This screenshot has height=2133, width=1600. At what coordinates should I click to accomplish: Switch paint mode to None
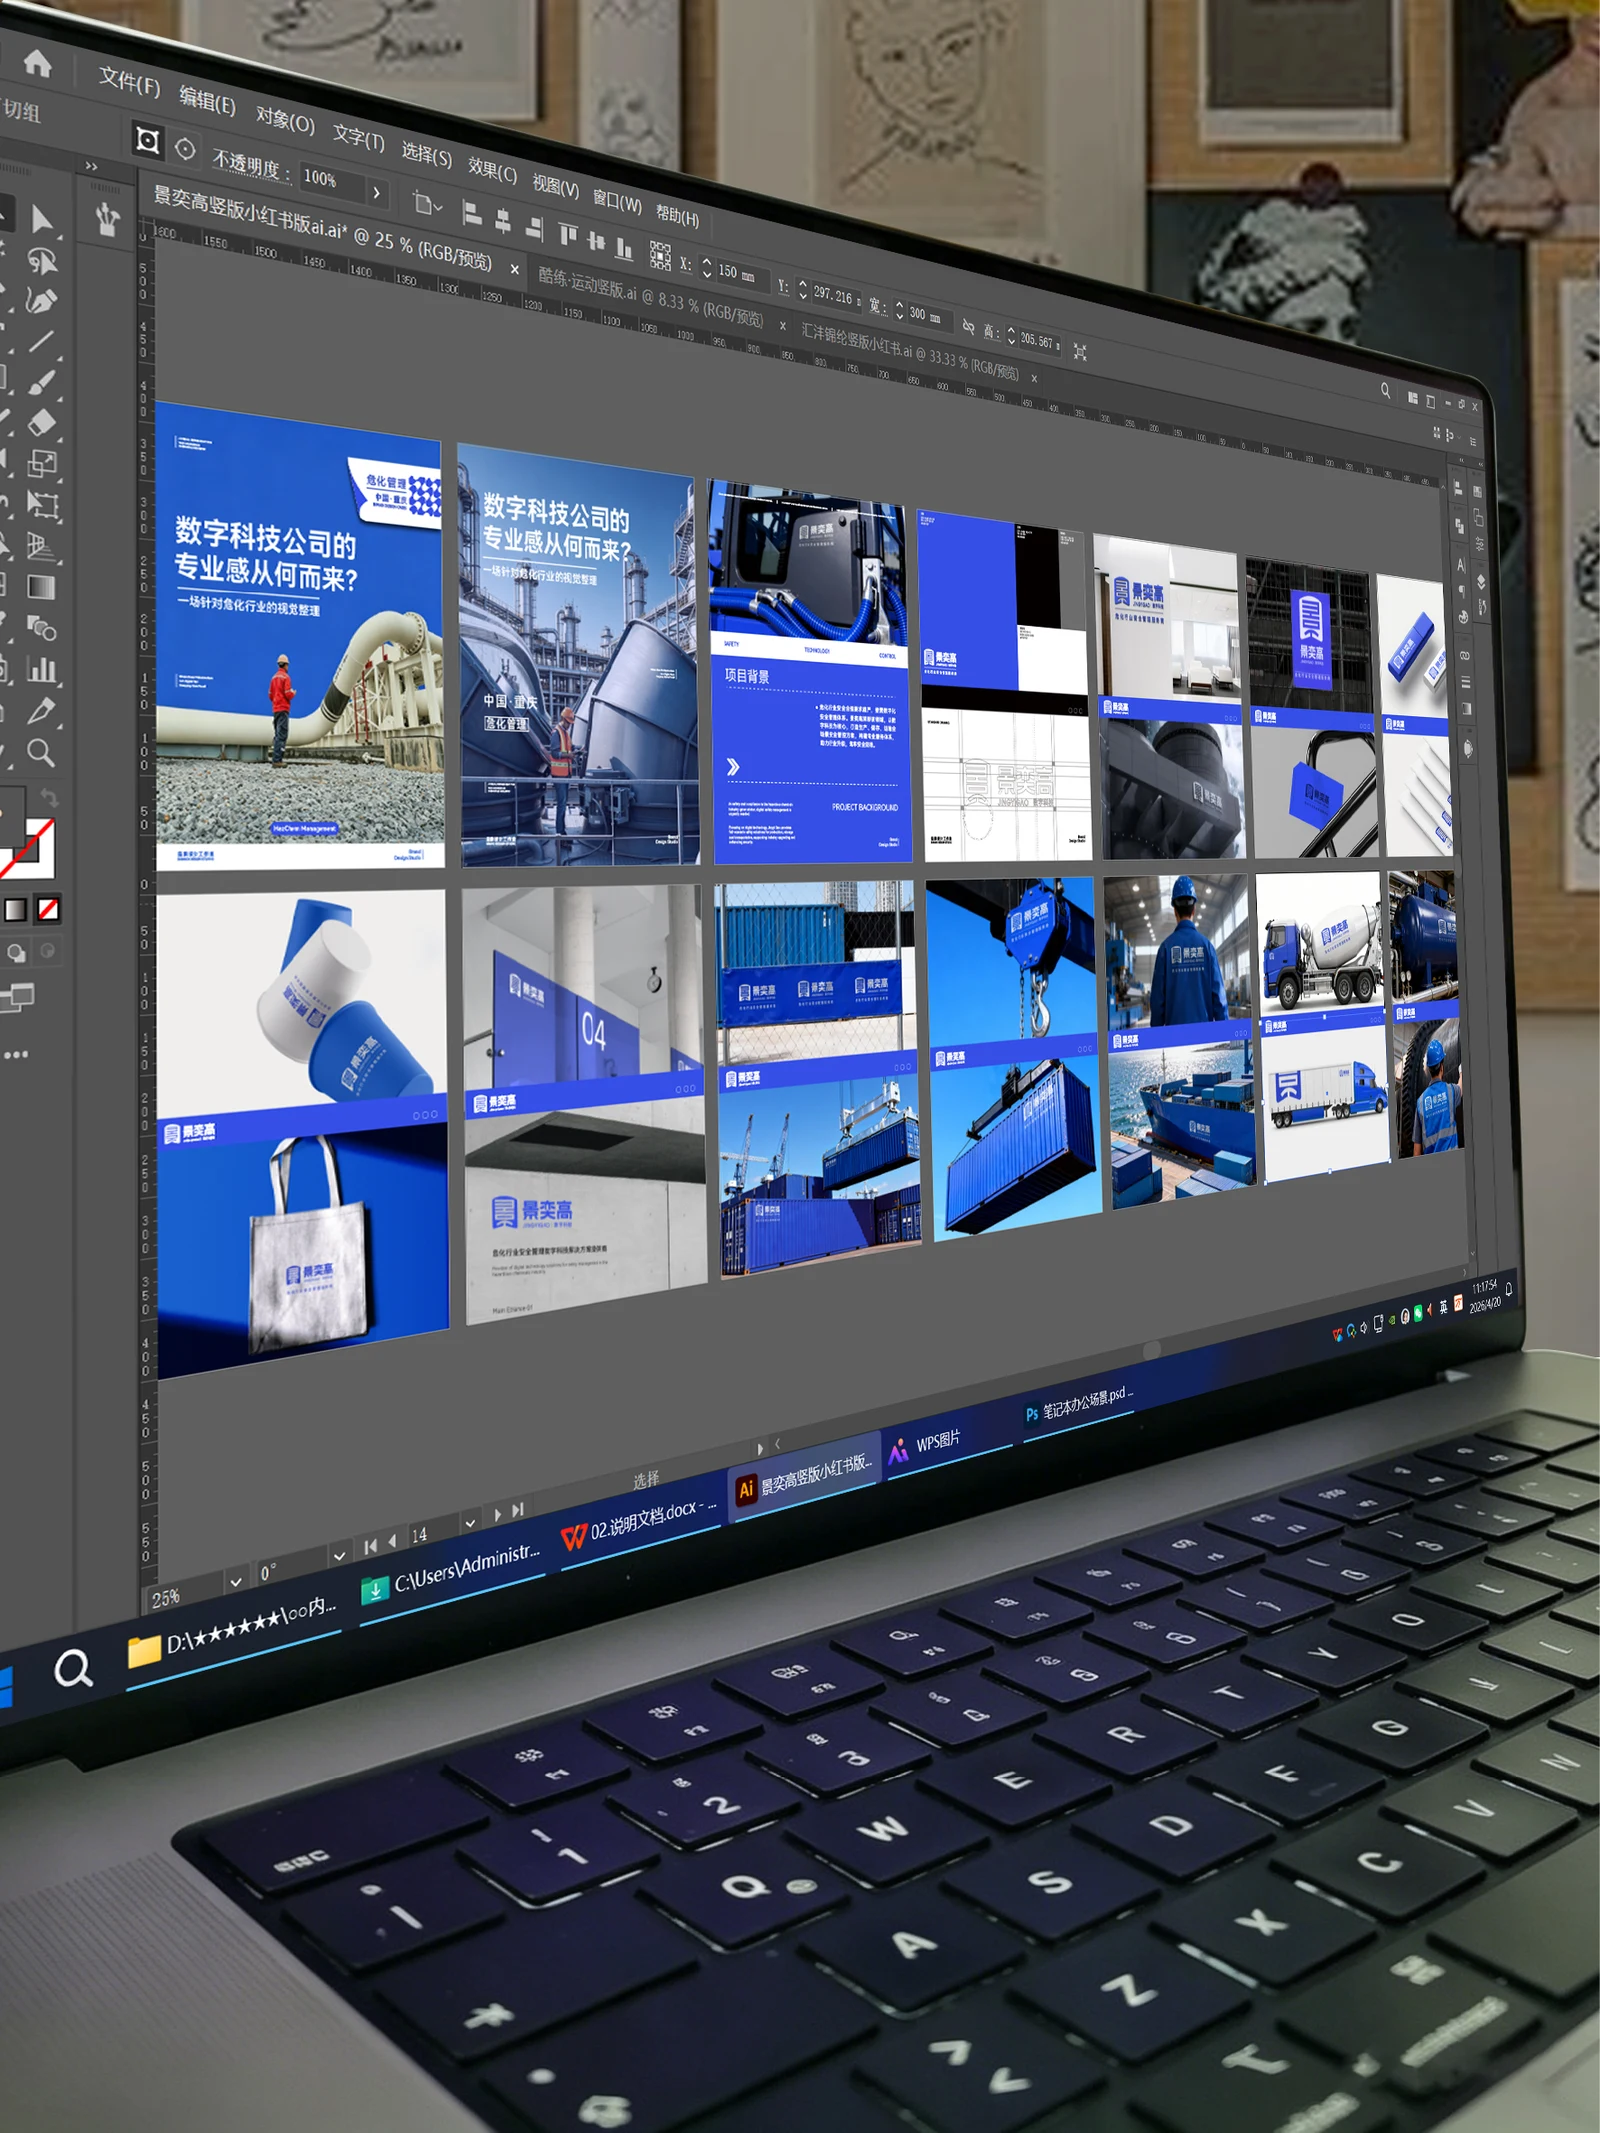click(48, 909)
